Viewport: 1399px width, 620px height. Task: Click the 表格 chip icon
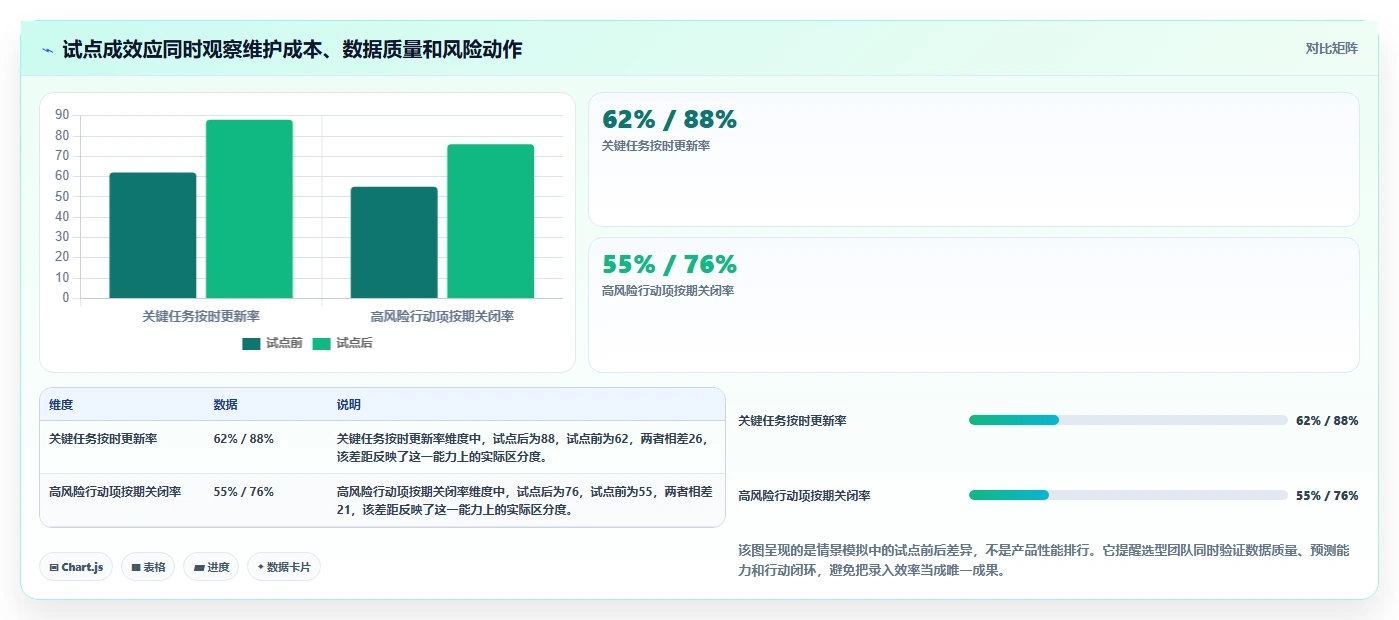pos(136,567)
